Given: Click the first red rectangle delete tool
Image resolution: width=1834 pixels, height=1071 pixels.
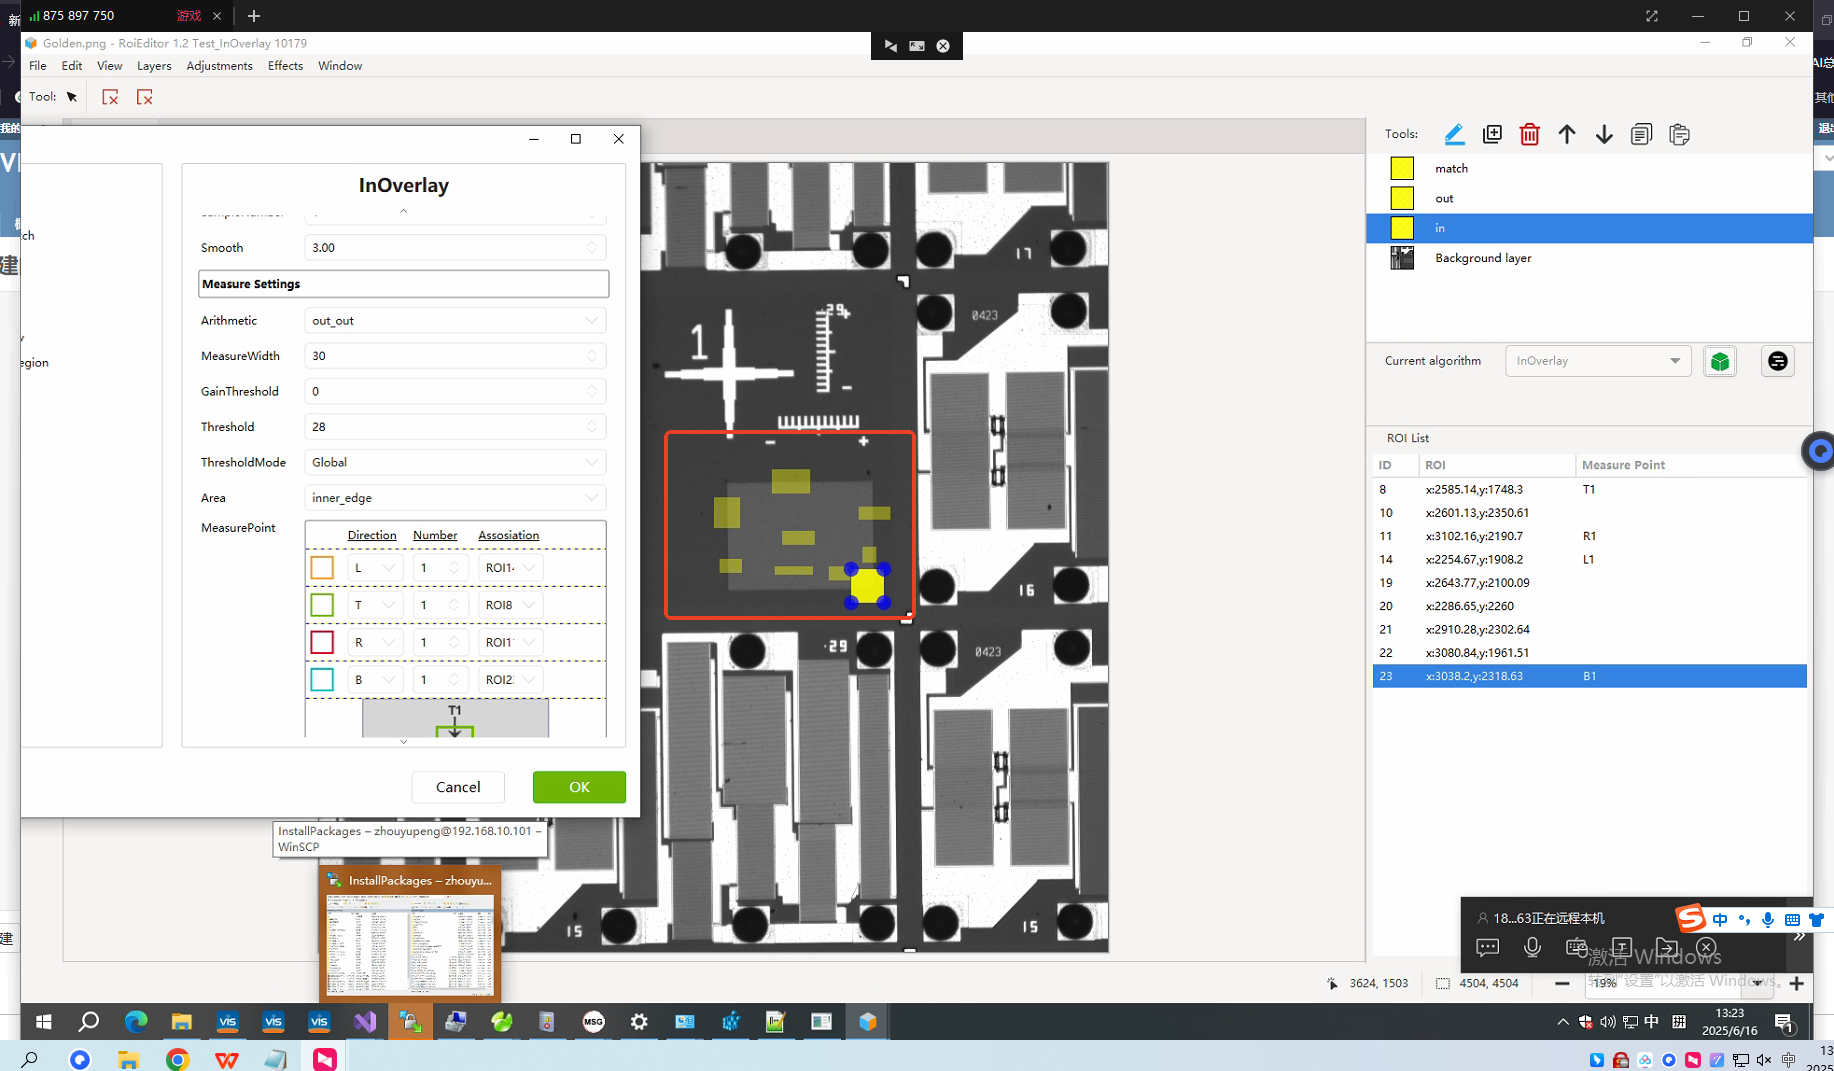Looking at the screenshot, I should tap(110, 97).
